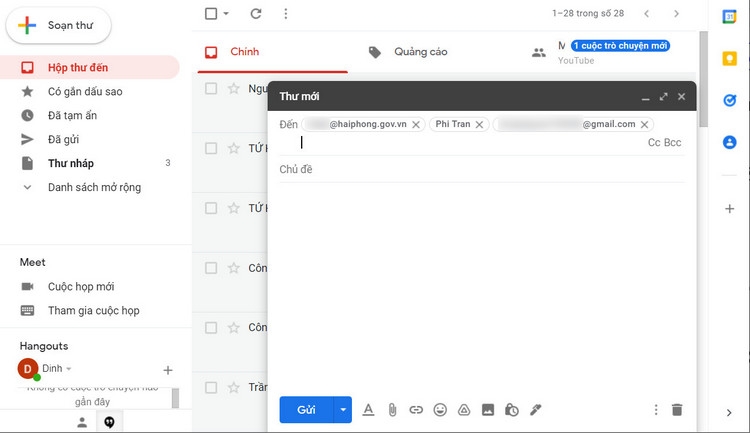Star the first TỨ email row
750x433 pixels.
coord(233,148)
